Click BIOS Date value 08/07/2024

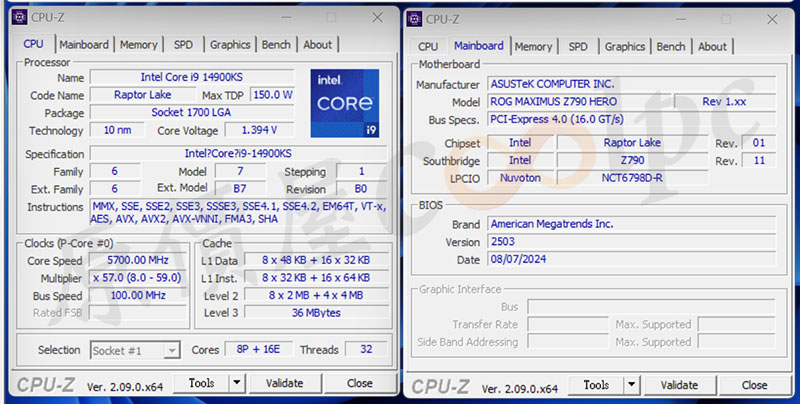(632, 259)
